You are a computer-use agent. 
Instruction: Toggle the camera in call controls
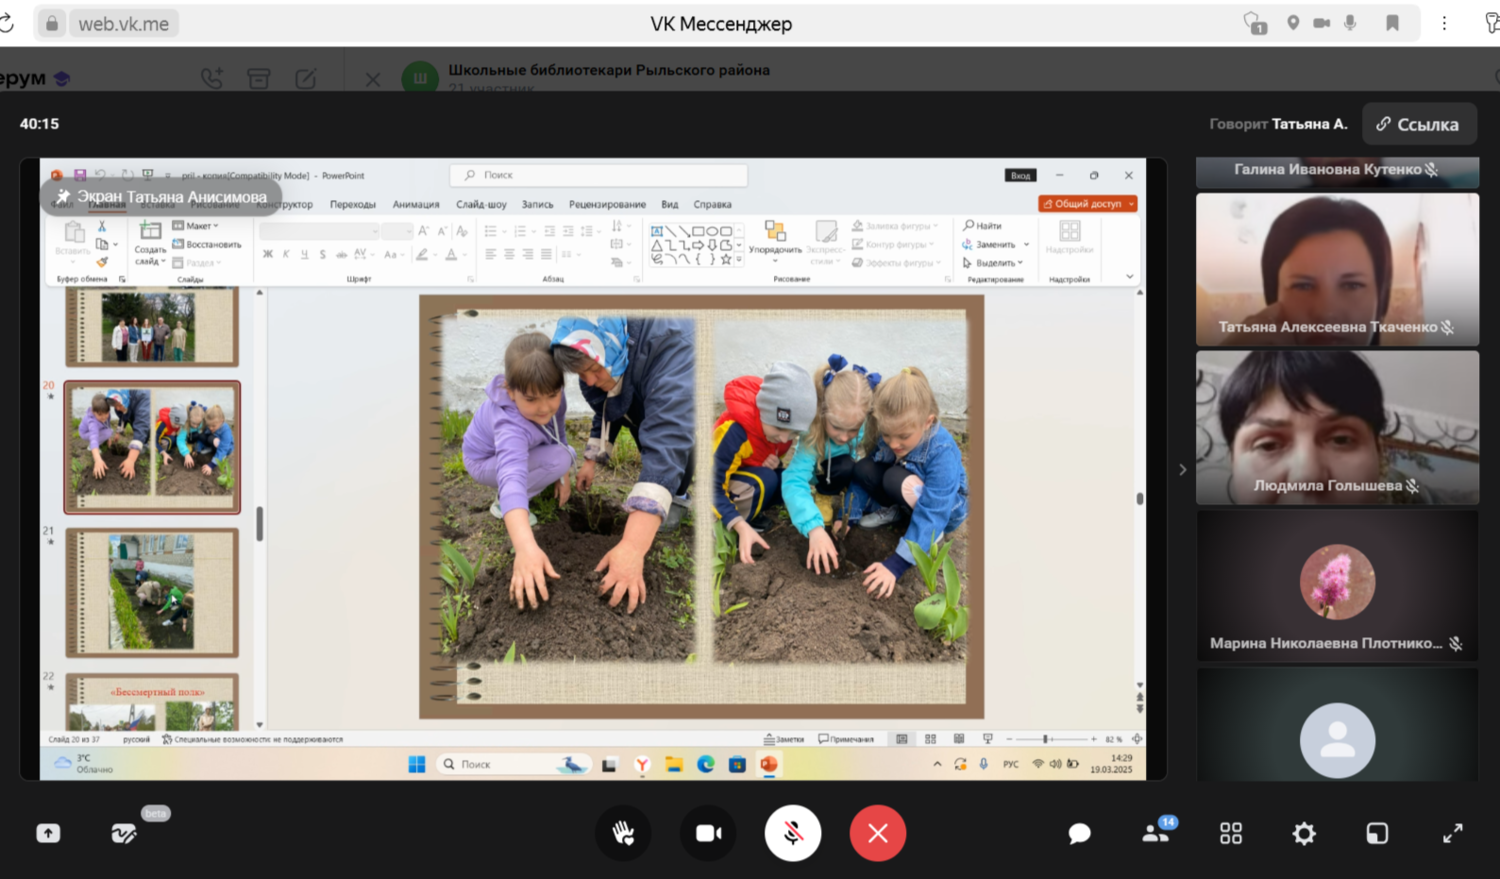[x=708, y=833]
